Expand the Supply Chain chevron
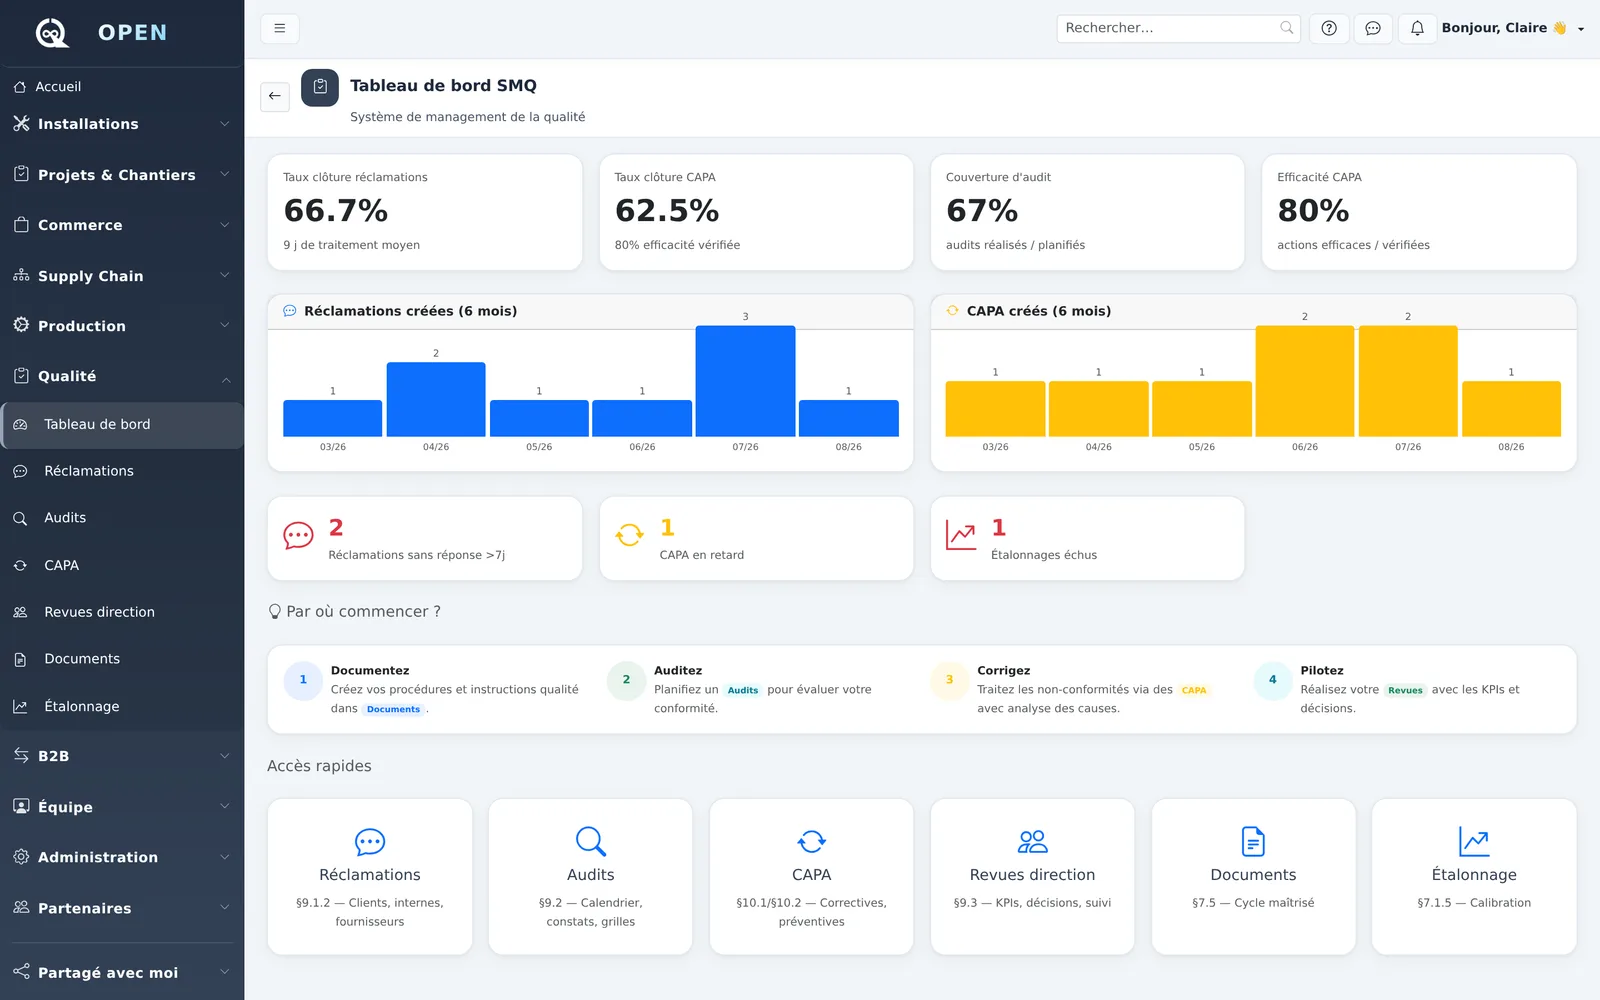The width and height of the screenshot is (1600, 1000). click(x=225, y=275)
